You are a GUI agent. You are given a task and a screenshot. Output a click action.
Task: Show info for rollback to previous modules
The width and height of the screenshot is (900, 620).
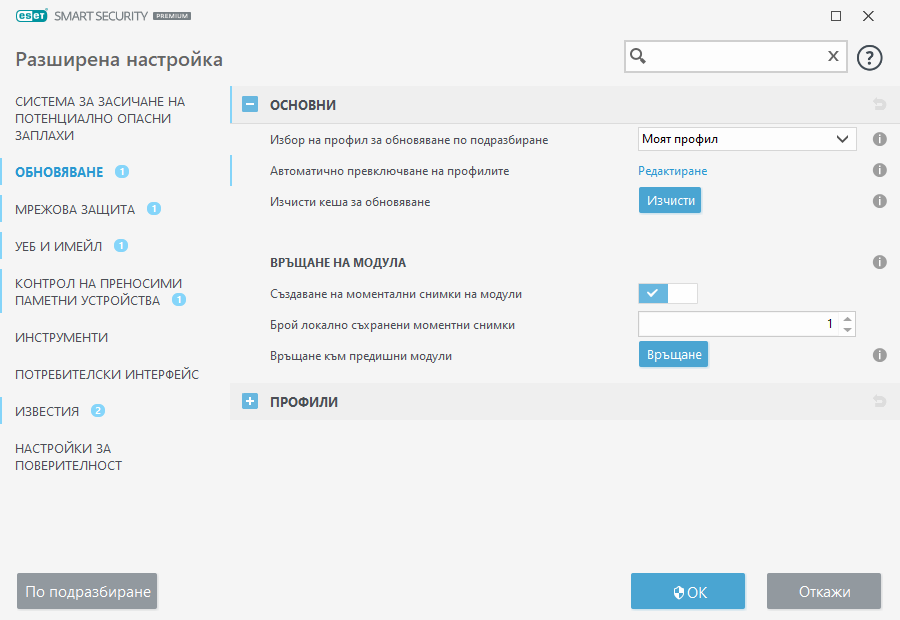tap(879, 355)
